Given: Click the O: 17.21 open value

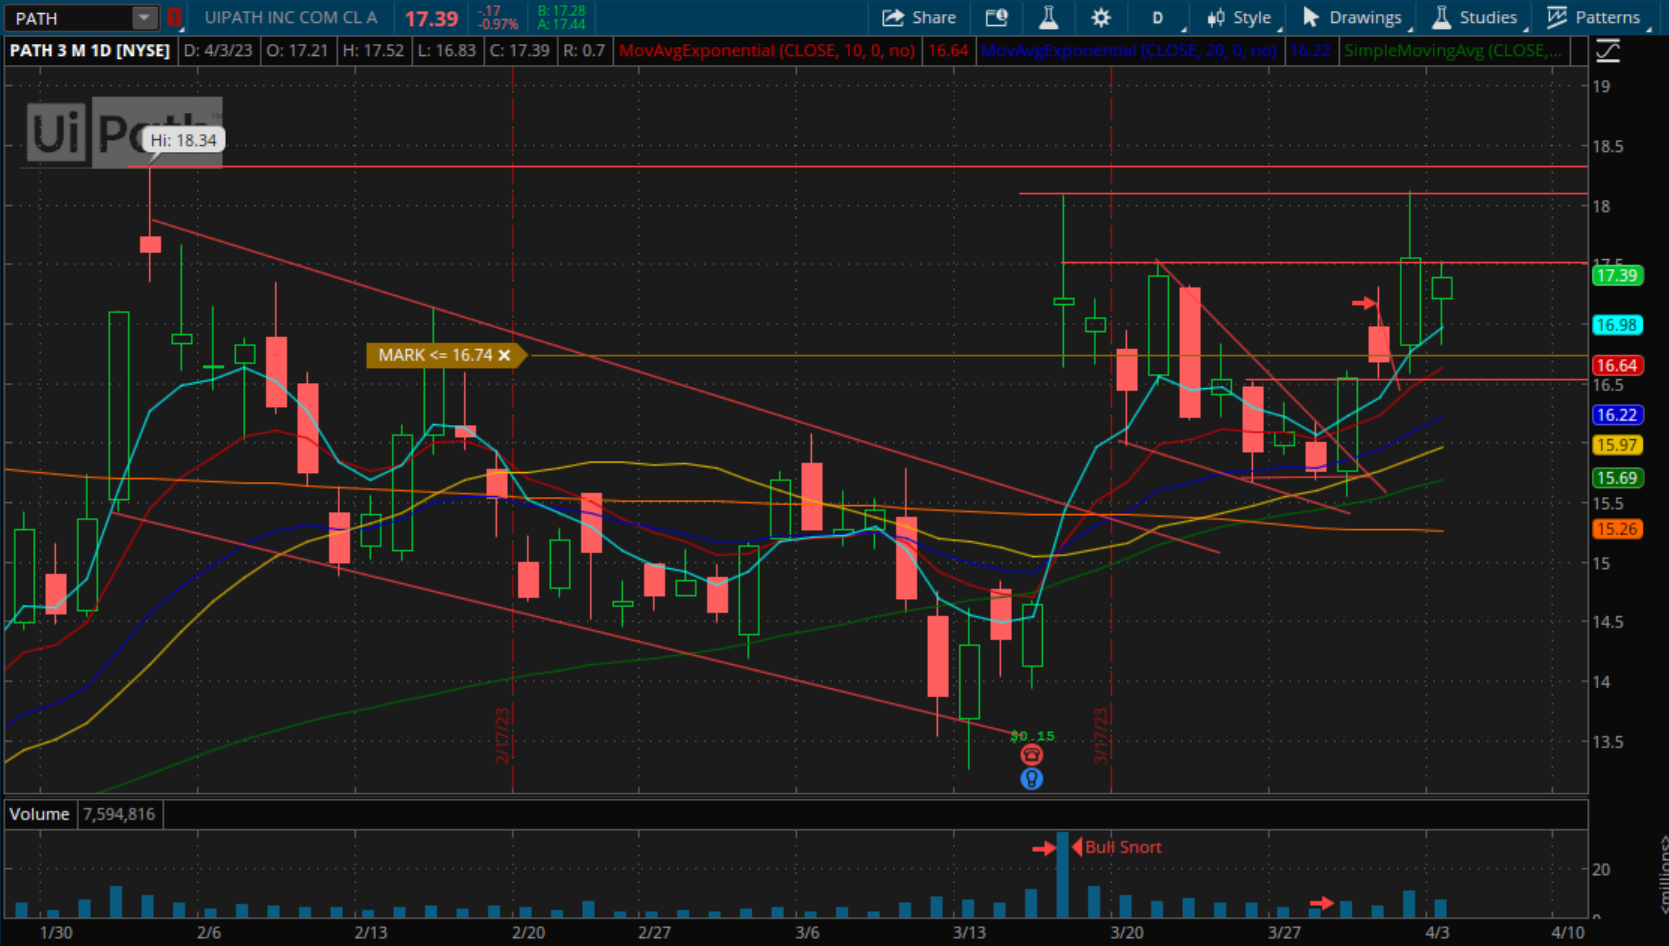Looking at the screenshot, I should [x=297, y=50].
